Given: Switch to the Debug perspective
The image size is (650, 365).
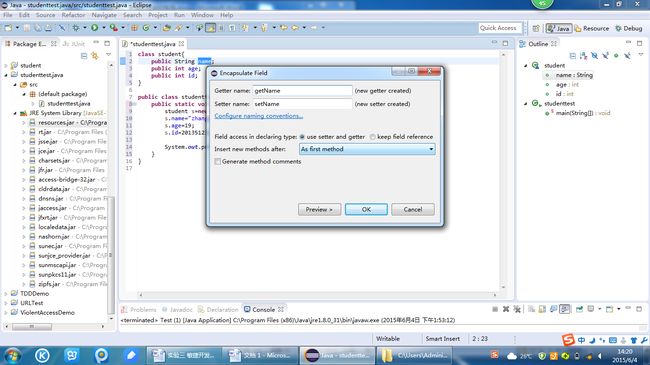Looking at the screenshot, I should tap(628, 28).
